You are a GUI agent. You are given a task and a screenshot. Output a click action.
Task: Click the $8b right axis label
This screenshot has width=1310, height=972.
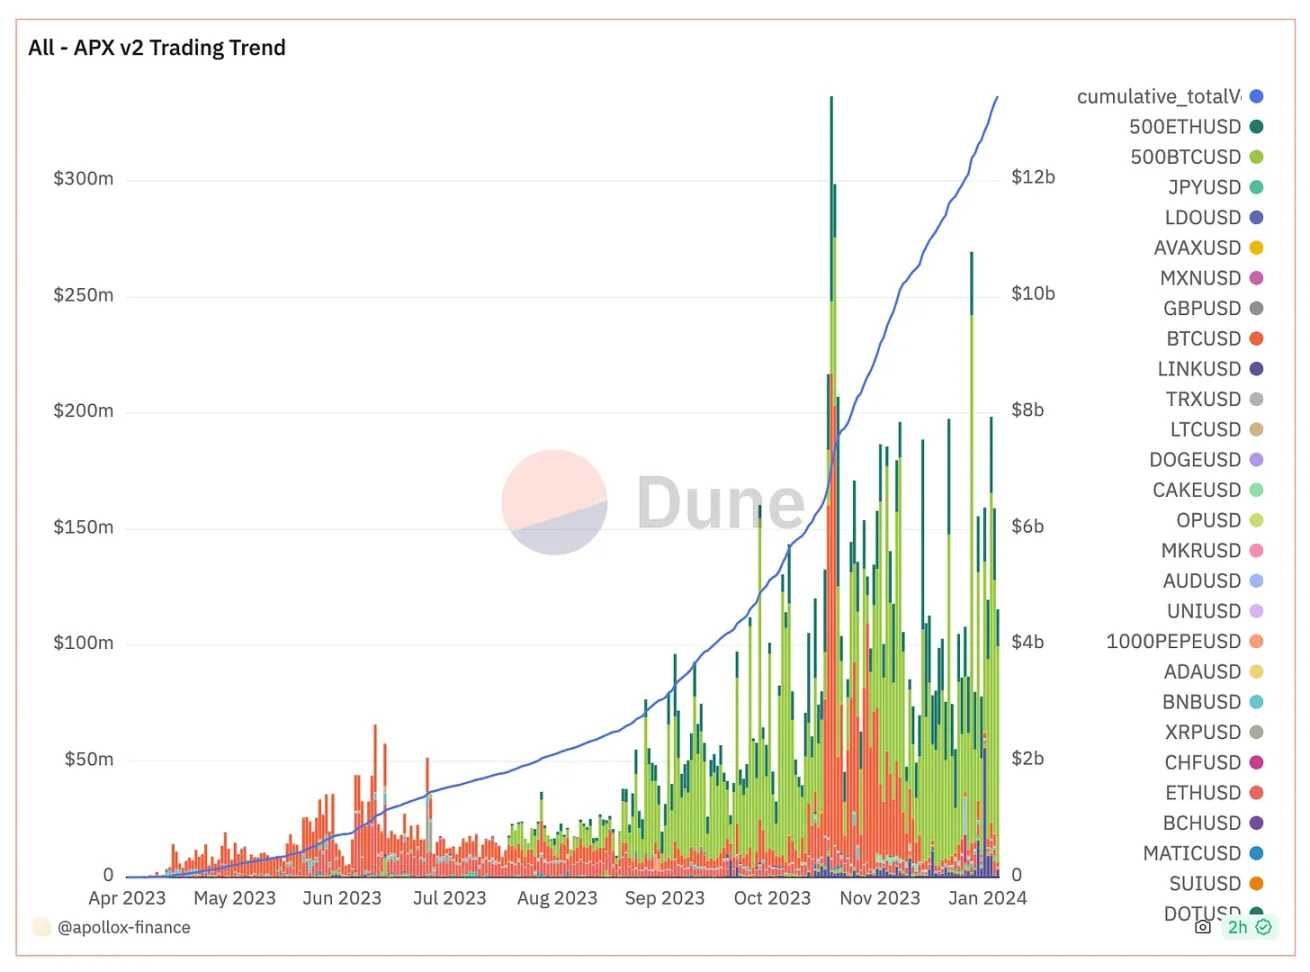[1028, 410]
